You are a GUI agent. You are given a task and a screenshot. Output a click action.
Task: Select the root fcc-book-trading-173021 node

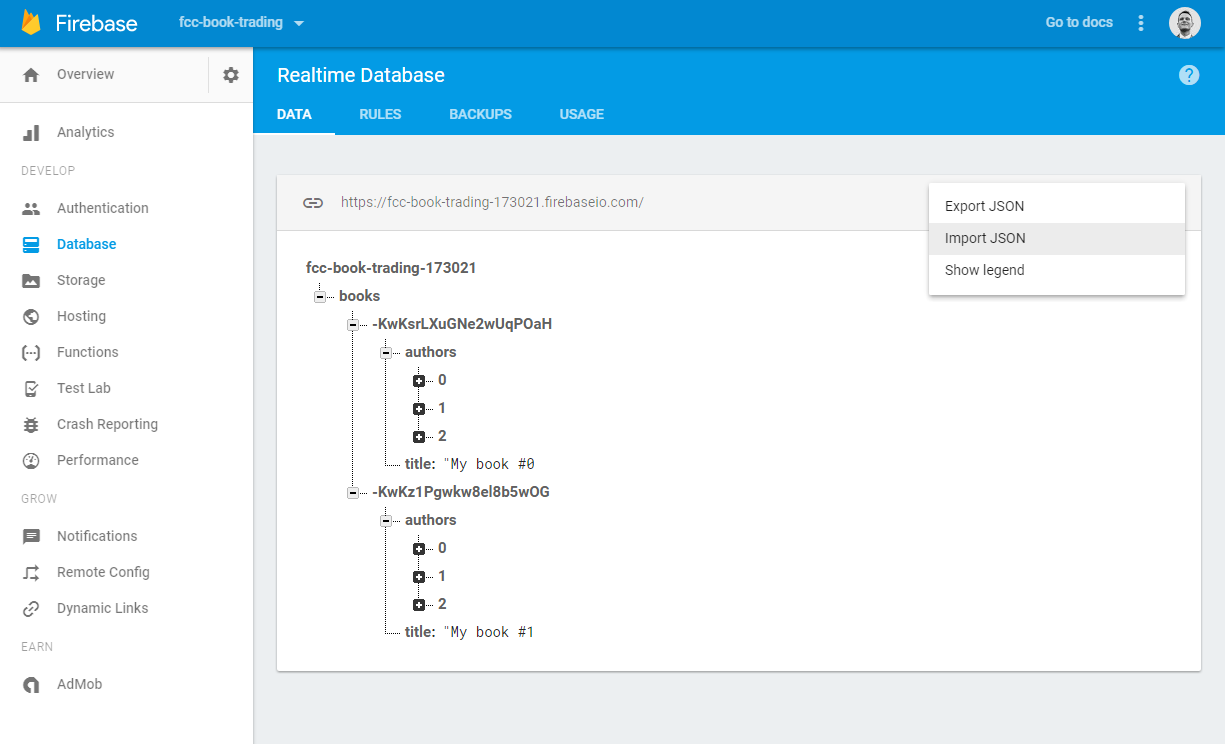pyautogui.click(x=391, y=268)
